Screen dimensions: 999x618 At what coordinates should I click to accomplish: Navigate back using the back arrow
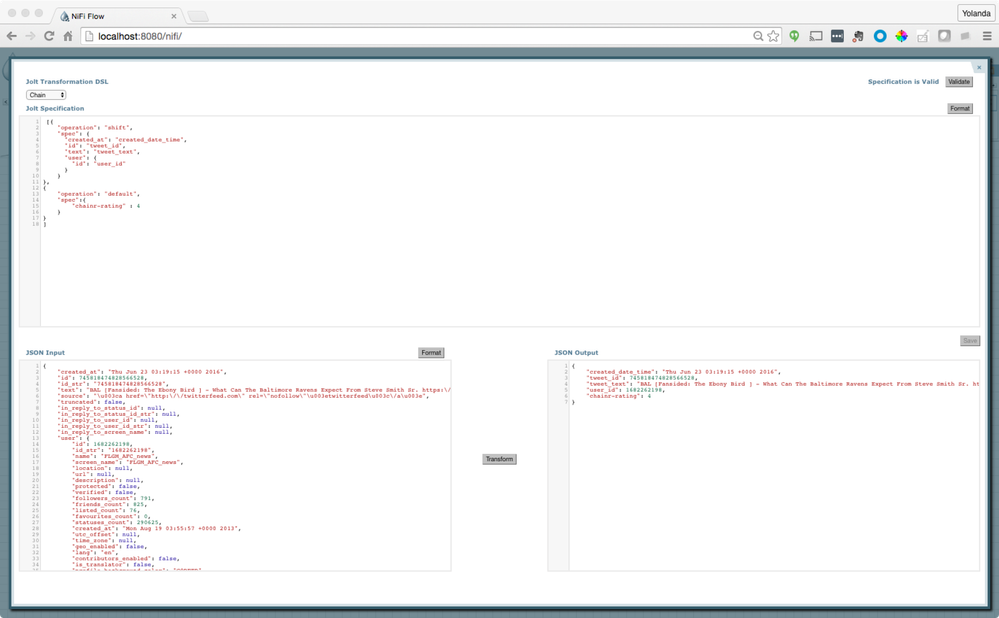[x=12, y=34]
